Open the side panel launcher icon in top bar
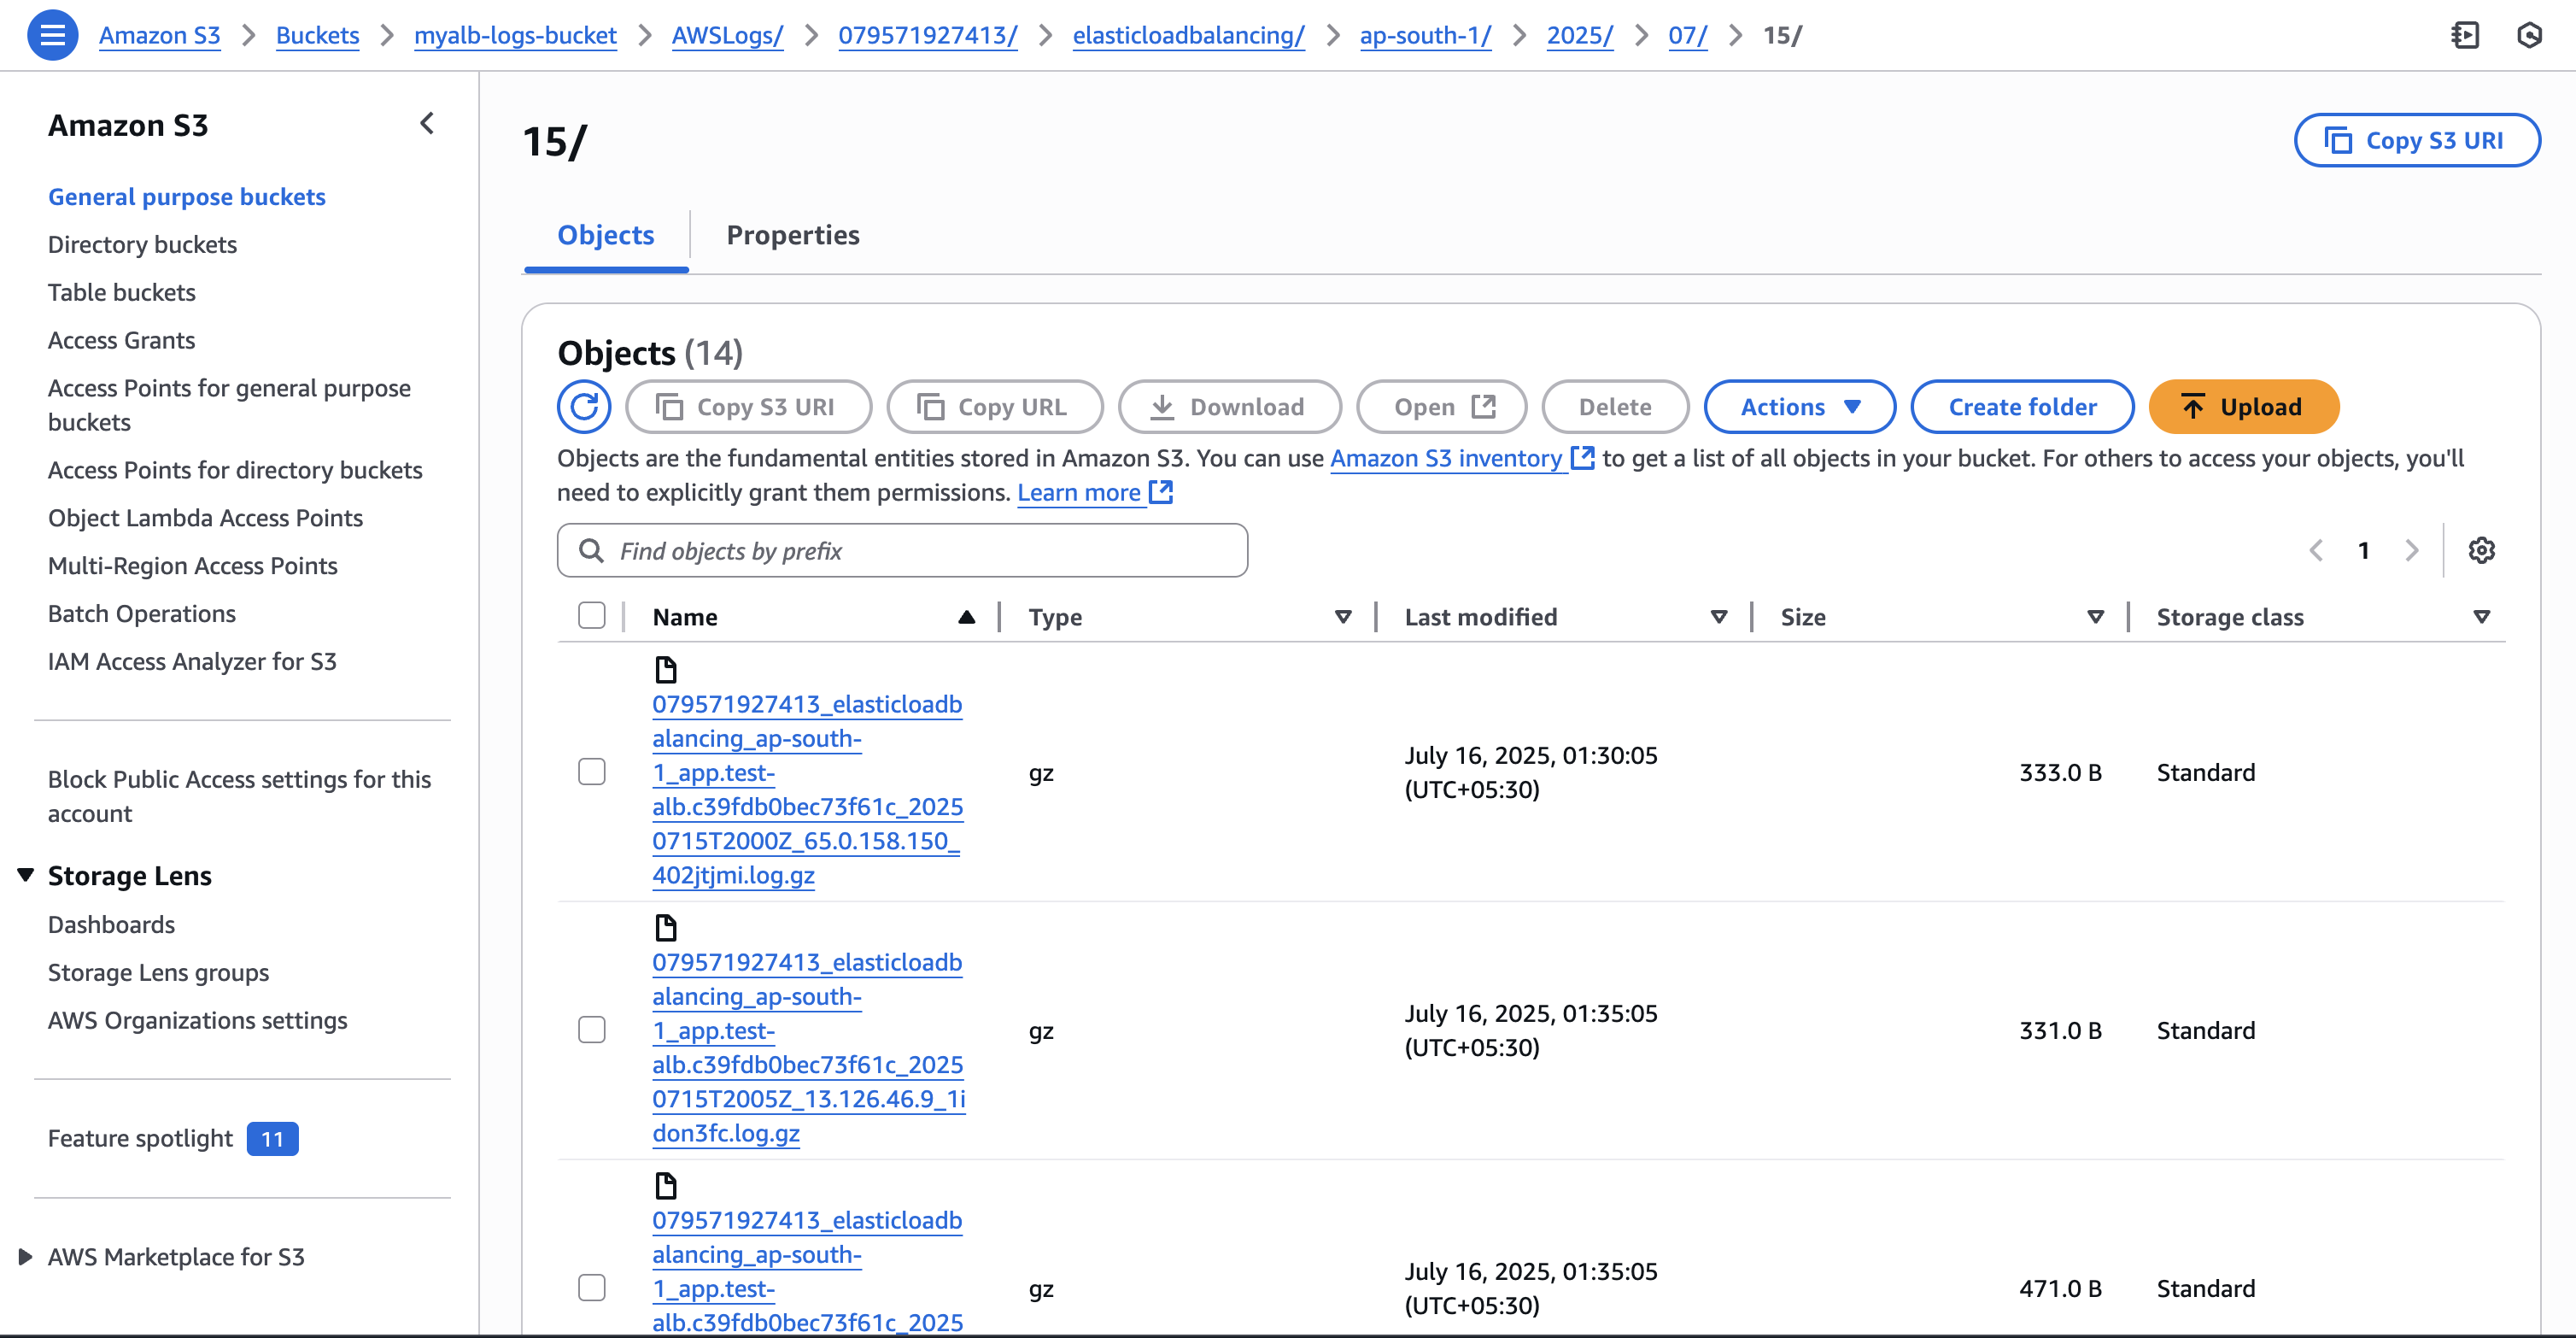This screenshot has height=1338, width=2576. point(2466,35)
